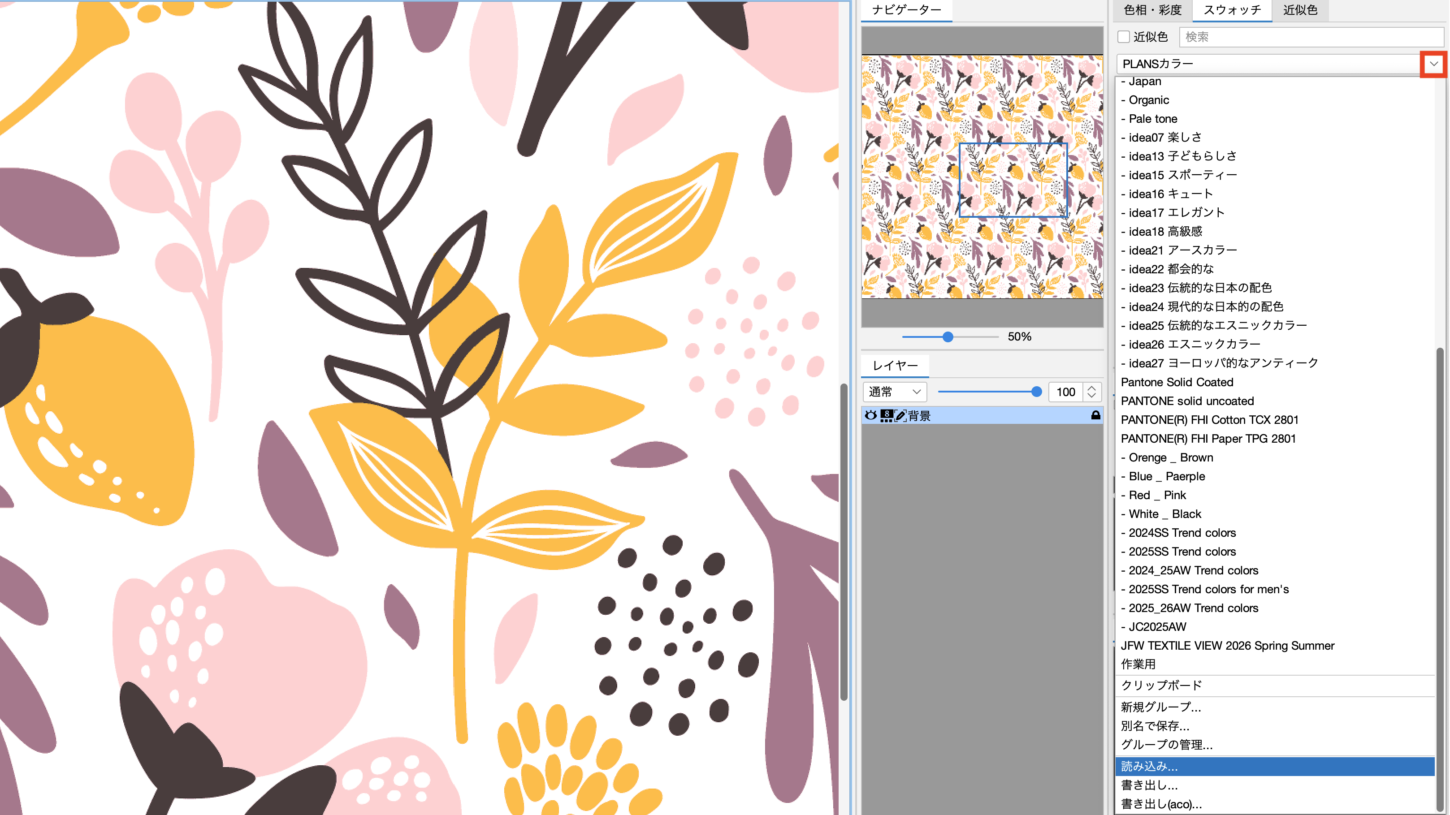Enable the 近似色 checkbox
Viewport: 1450px width, 815px height.
(1124, 37)
